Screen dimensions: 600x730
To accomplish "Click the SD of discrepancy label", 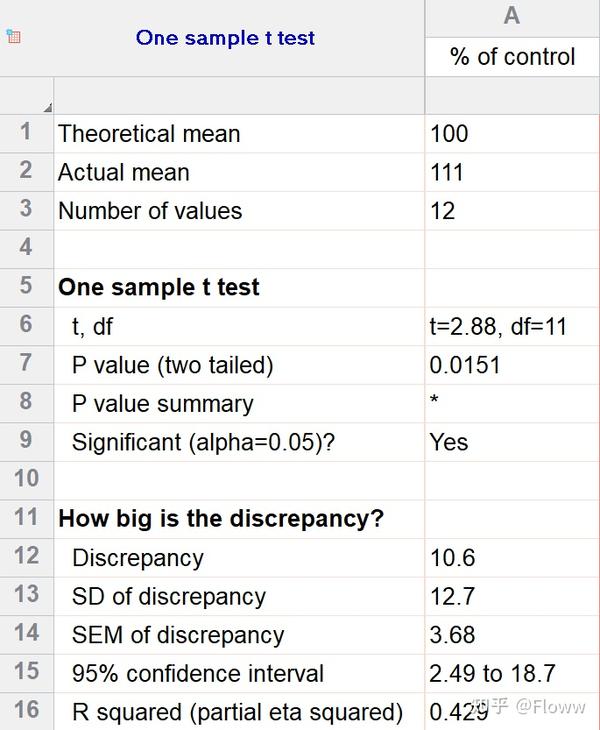I will pos(169,597).
